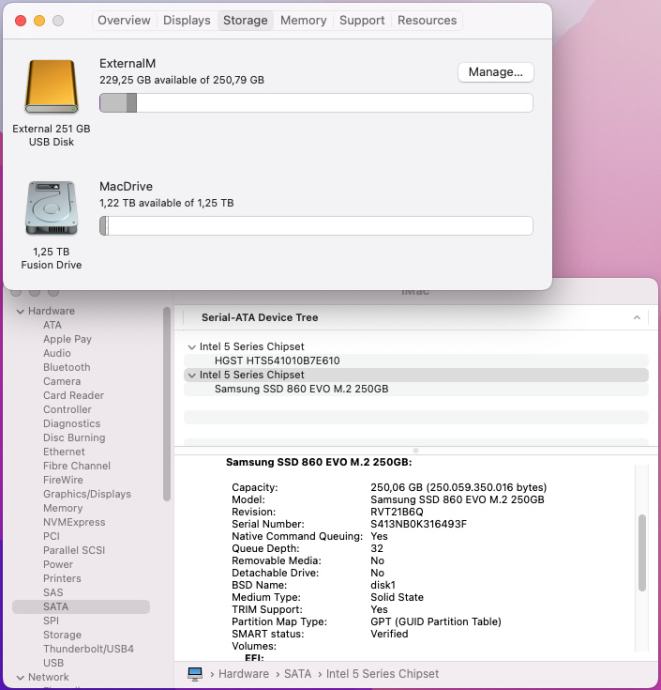This screenshot has width=661, height=690.
Task: Close the About This Mac window
Action: point(21,21)
